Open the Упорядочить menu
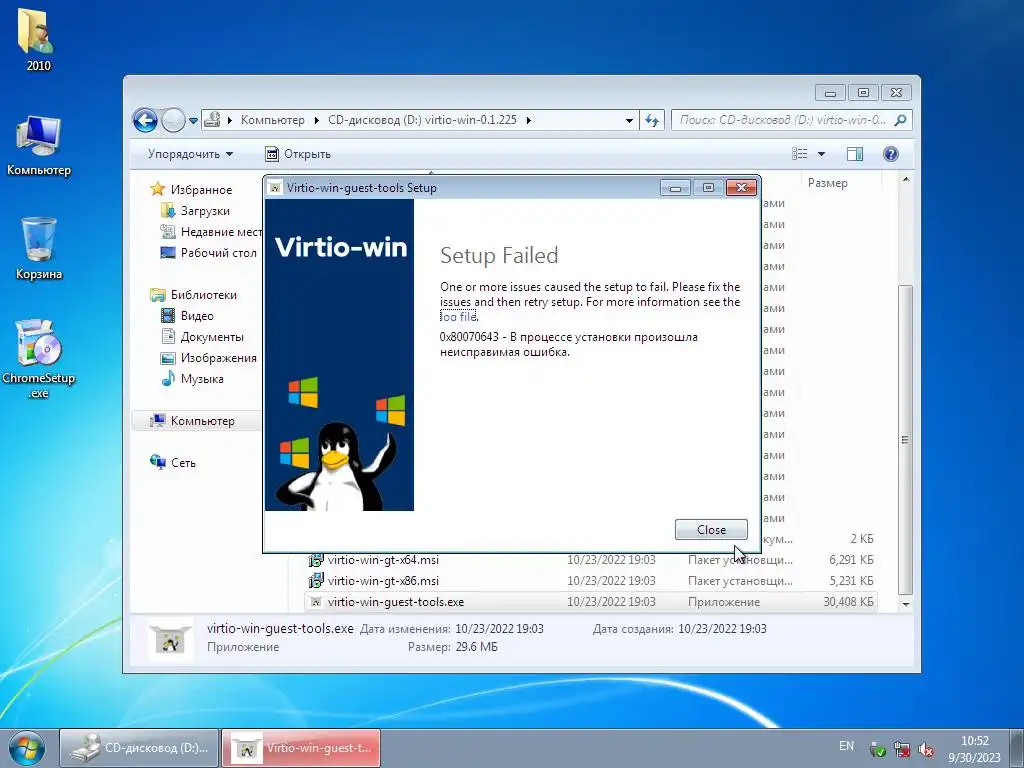The width and height of the screenshot is (1024, 768). click(190, 154)
